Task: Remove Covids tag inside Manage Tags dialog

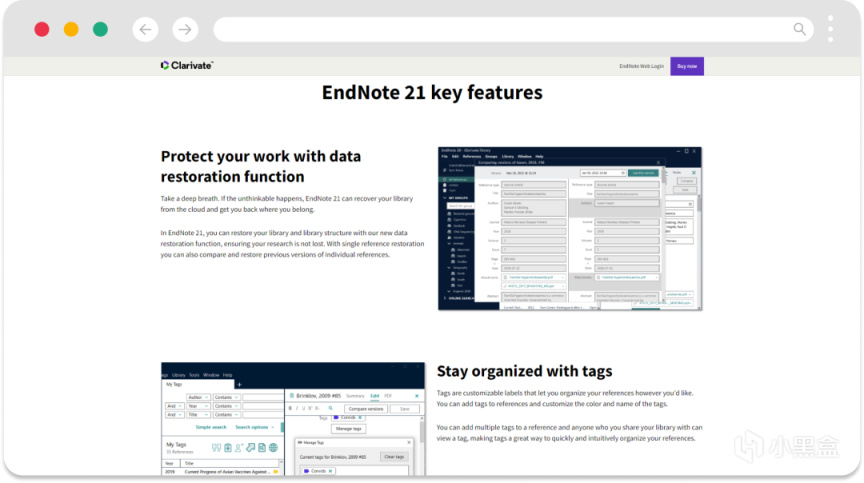Action: click(330, 471)
